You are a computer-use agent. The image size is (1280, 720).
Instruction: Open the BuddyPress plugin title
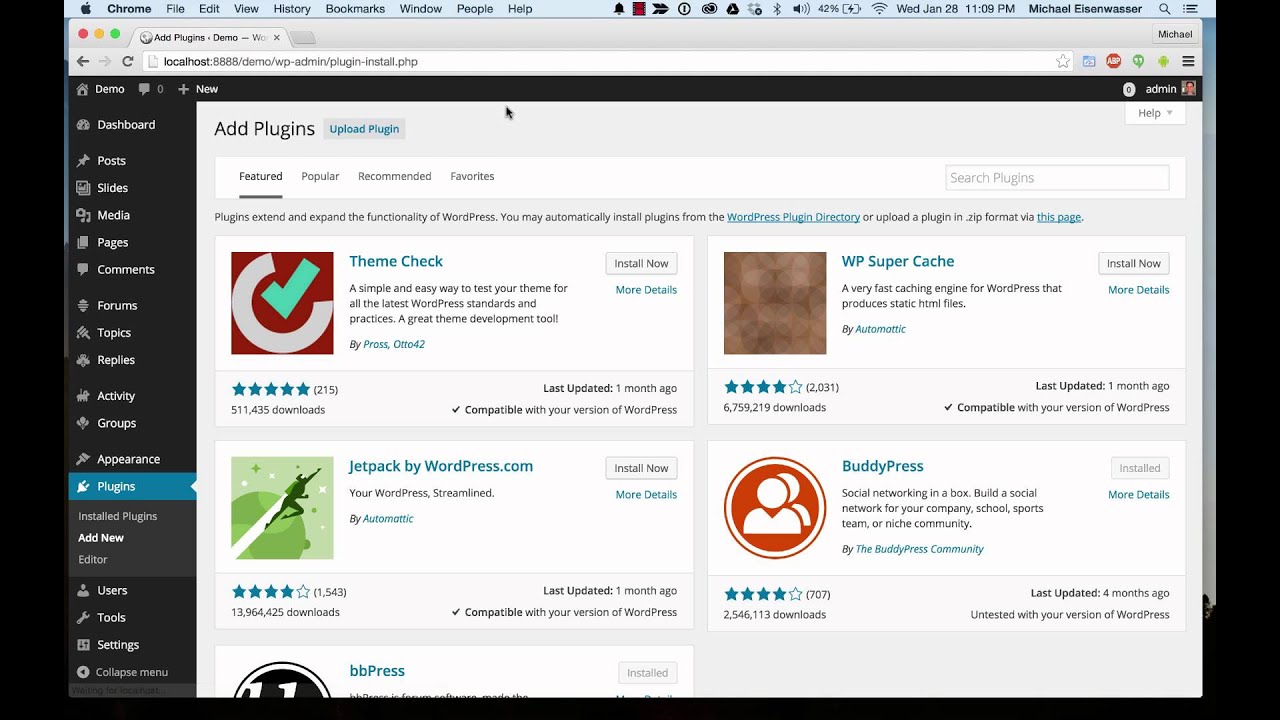click(882, 467)
